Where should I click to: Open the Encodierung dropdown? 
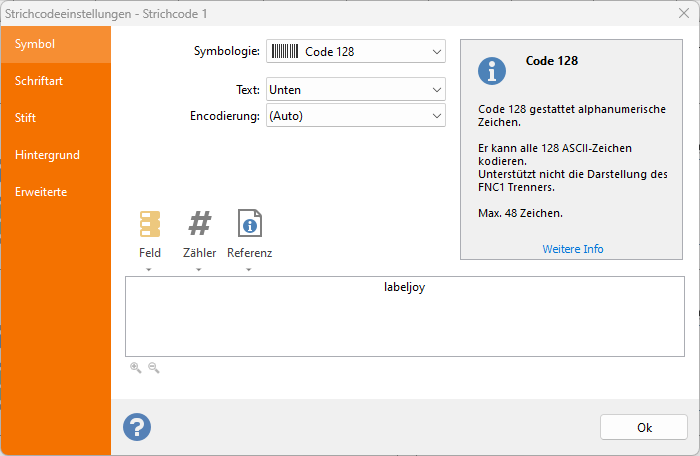(436, 116)
